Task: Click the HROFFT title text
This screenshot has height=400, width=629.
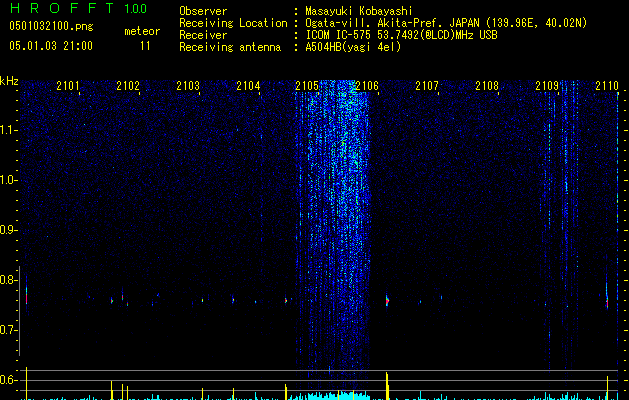Action: [x=62, y=8]
